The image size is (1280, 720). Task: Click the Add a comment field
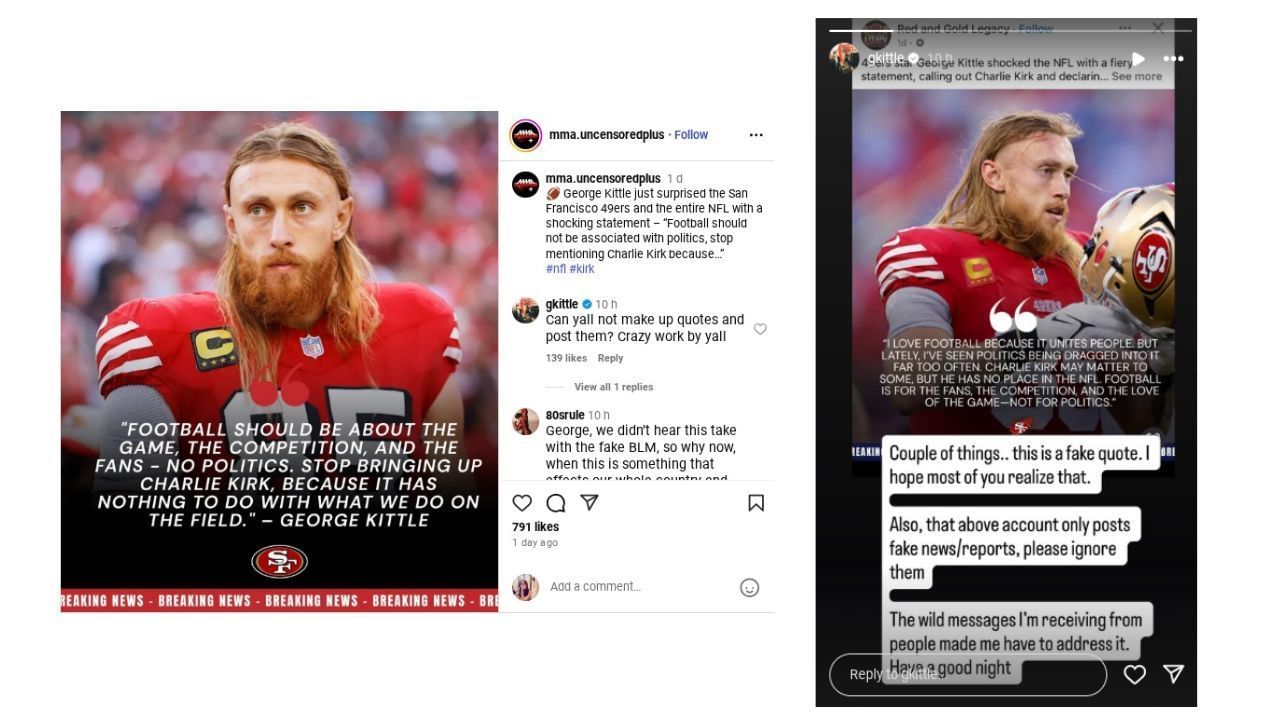coord(640,587)
